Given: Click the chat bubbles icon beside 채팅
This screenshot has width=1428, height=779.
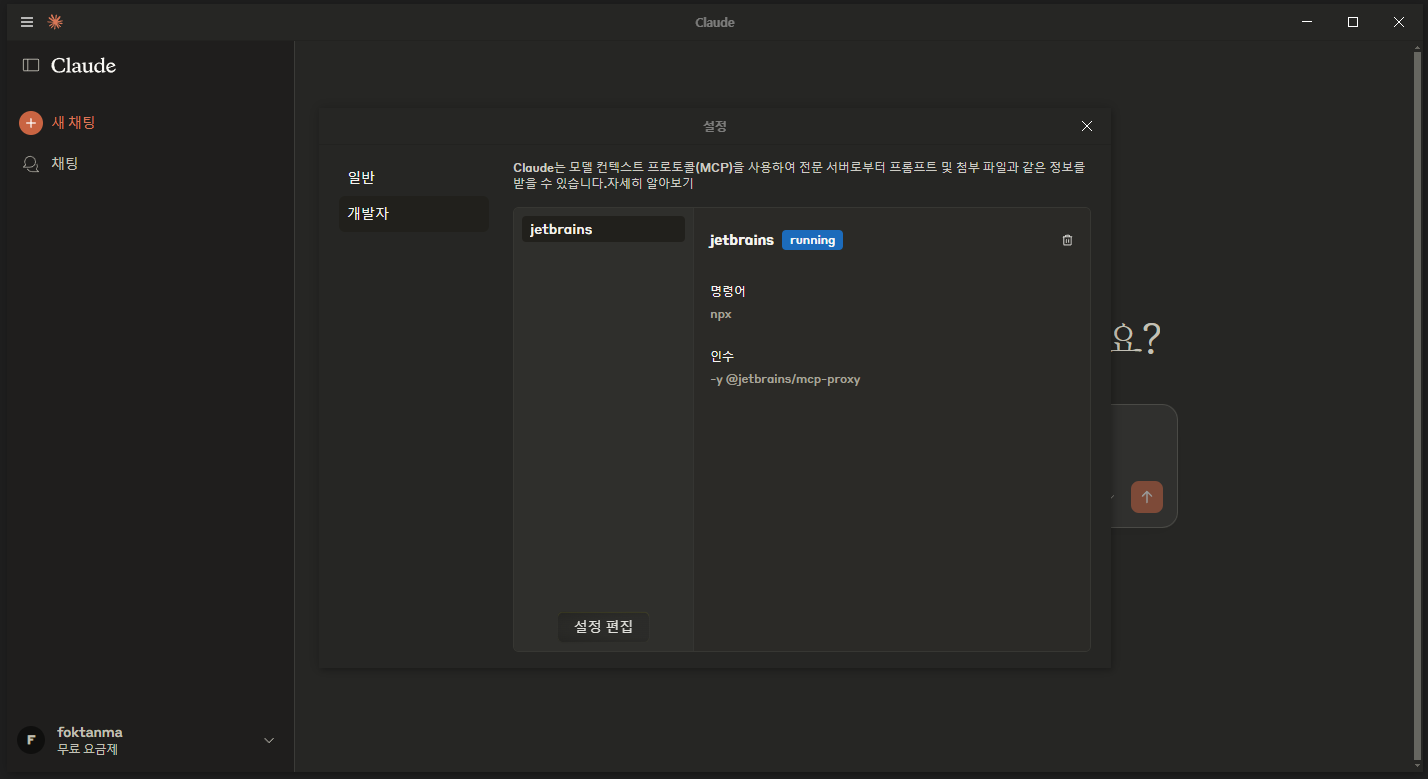Looking at the screenshot, I should click(x=31, y=163).
